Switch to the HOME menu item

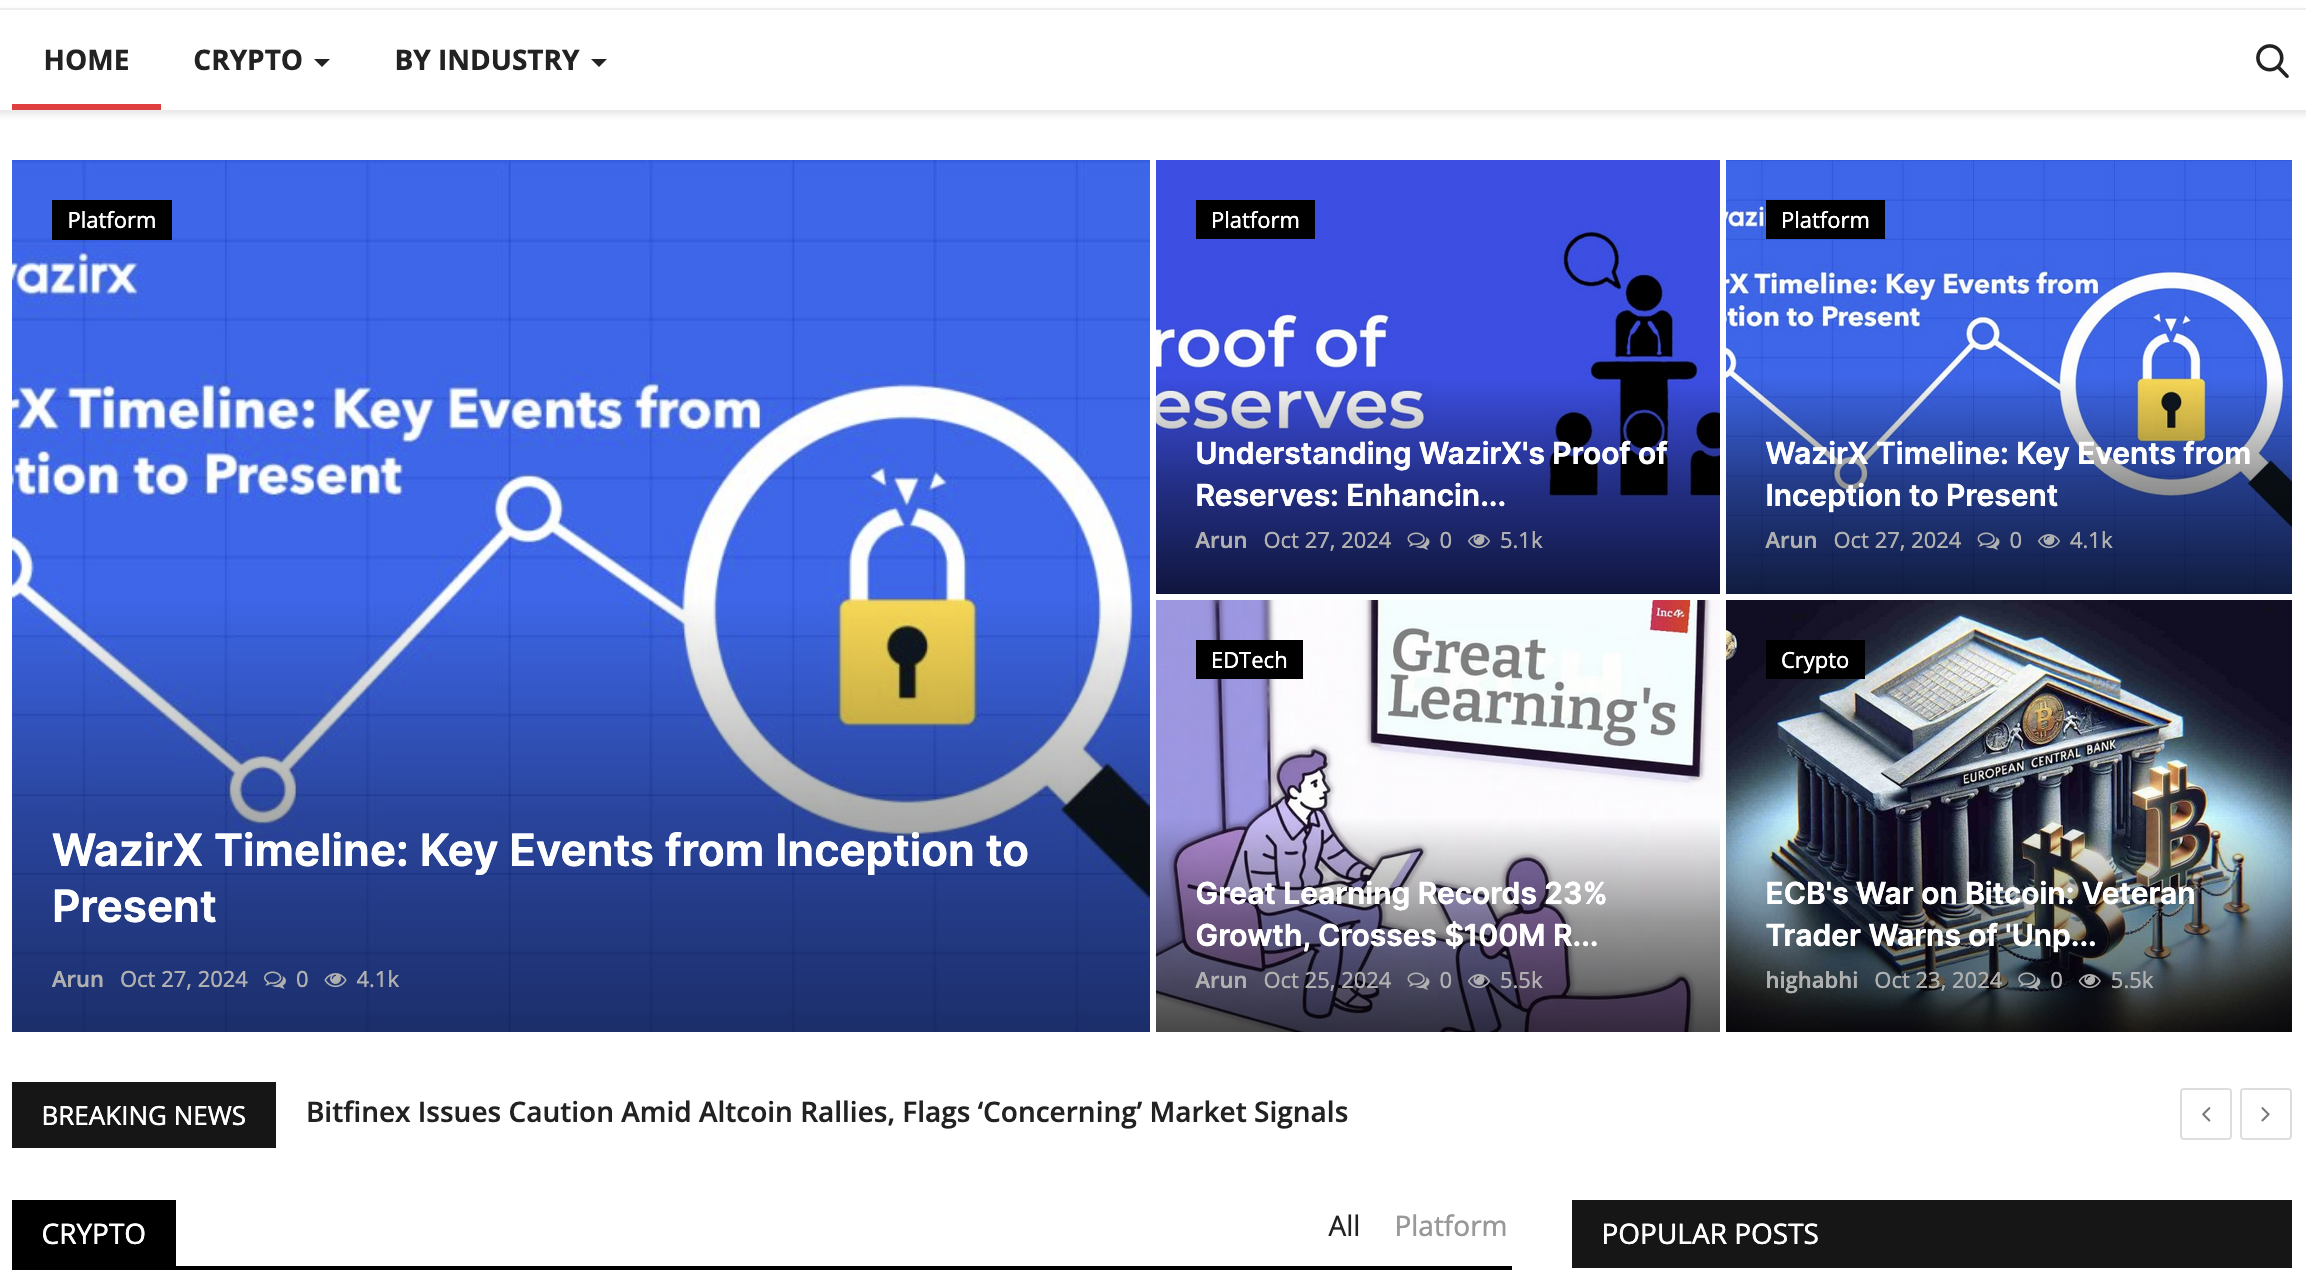[x=86, y=60]
